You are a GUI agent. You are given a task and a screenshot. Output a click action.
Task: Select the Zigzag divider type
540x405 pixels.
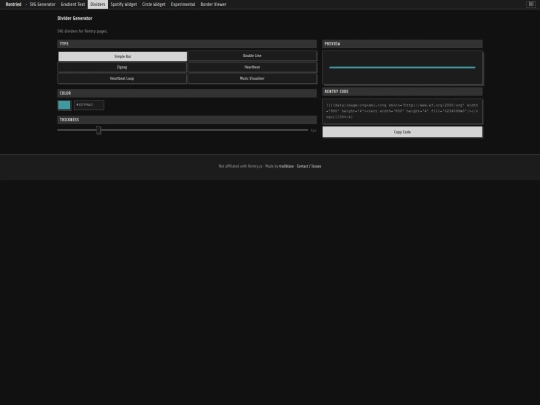coord(122,67)
